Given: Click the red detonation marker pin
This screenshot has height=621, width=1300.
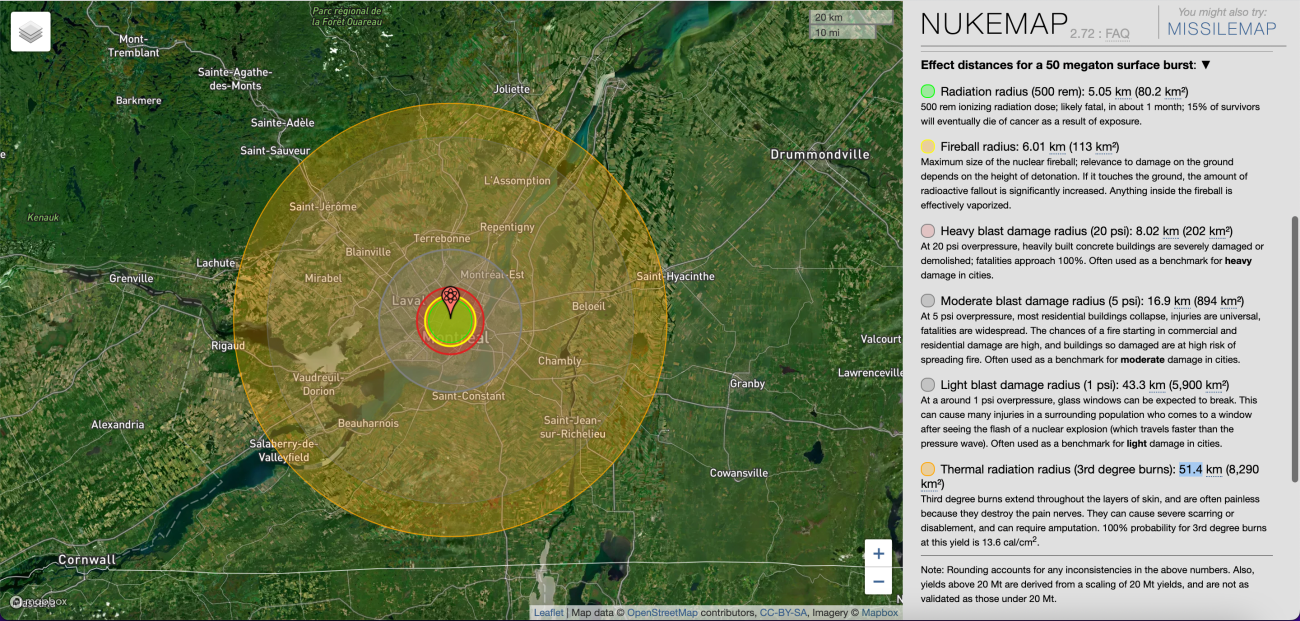Looking at the screenshot, I should 450,299.
